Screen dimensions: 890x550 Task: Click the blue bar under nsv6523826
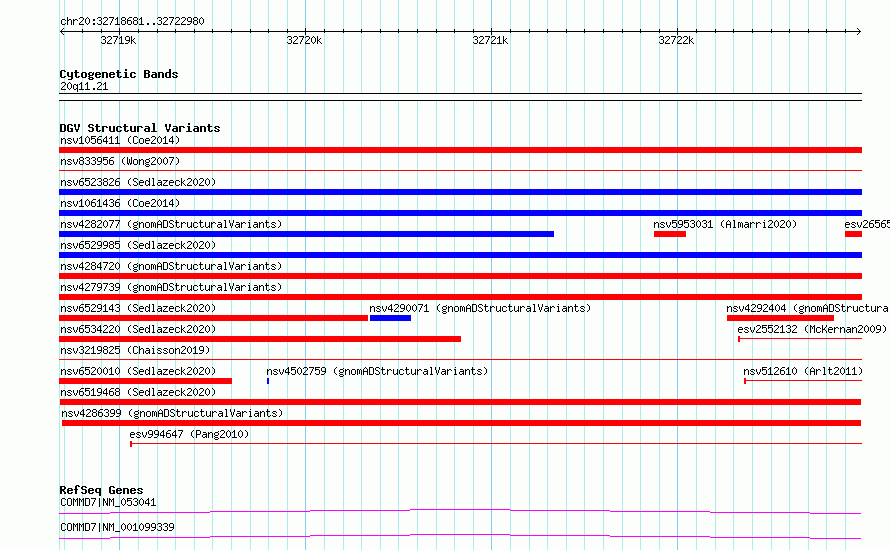pyautogui.click(x=460, y=192)
